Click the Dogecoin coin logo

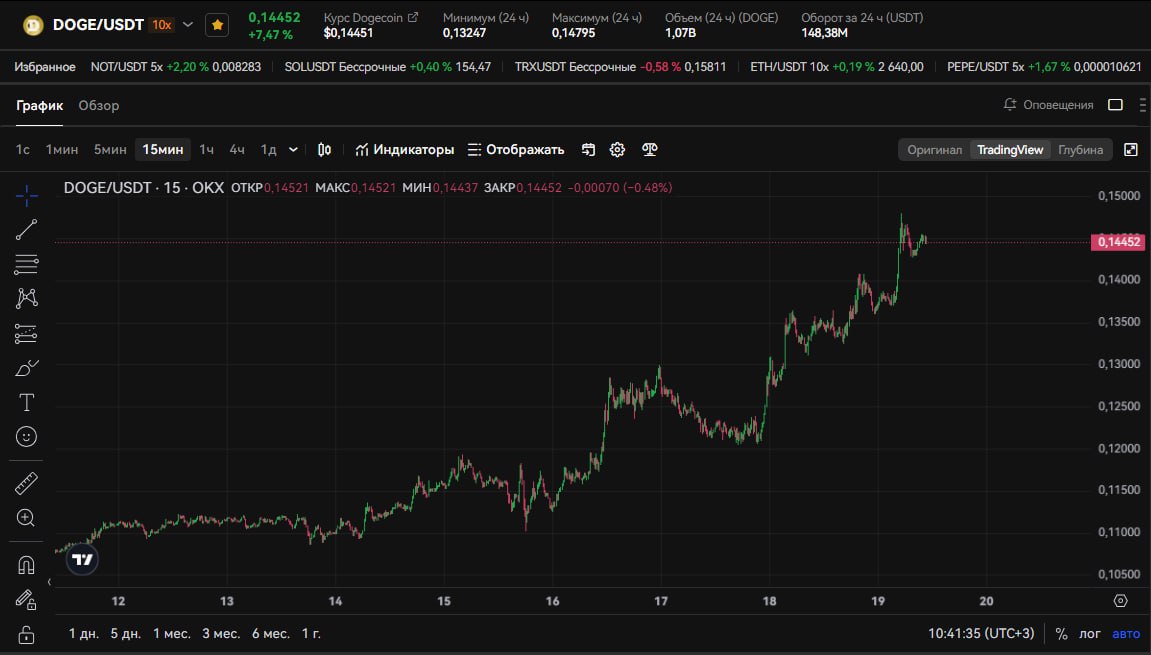pyautogui.click(x=33, y=26)
